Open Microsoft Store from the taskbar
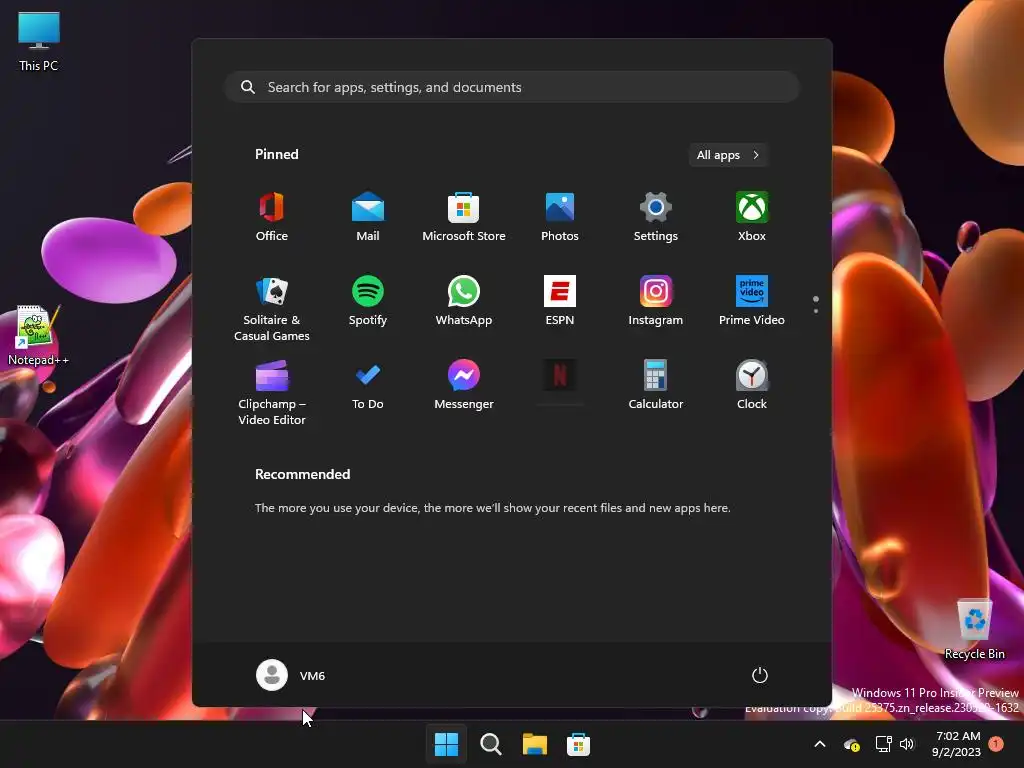 578,744
